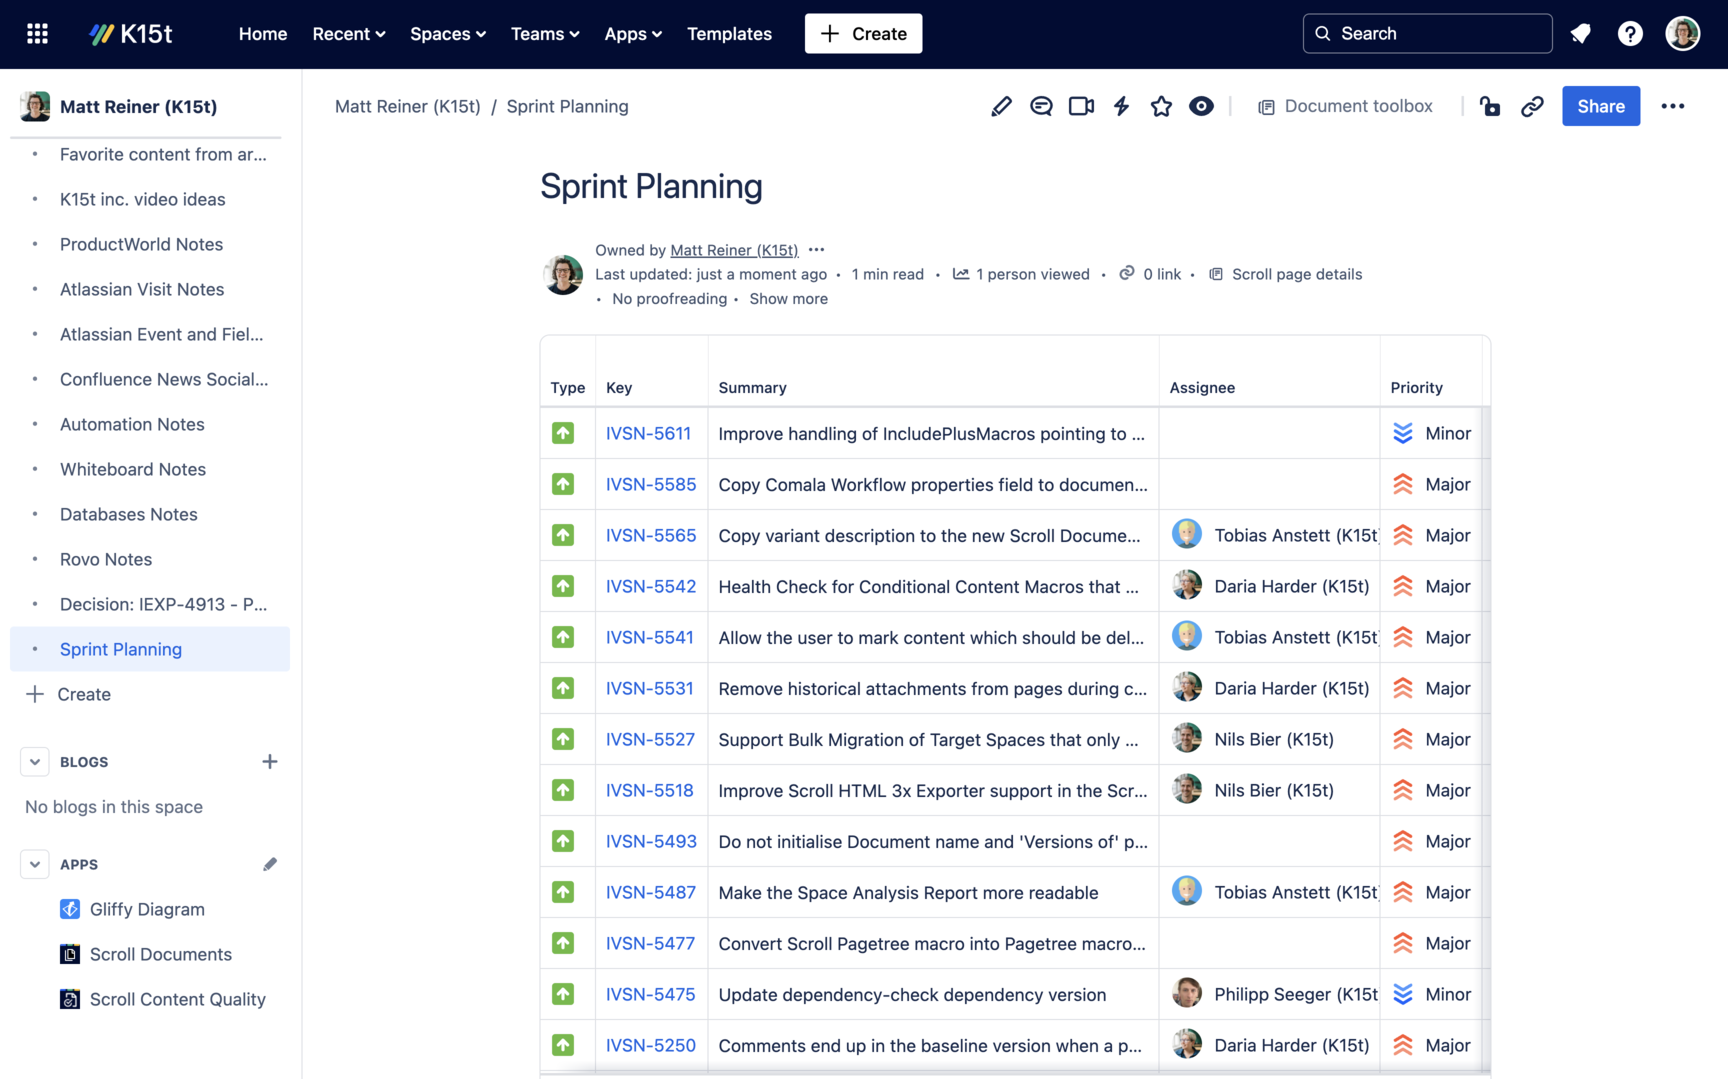
Task: Record a video with the camera icon
Action: click(1080, 106)
